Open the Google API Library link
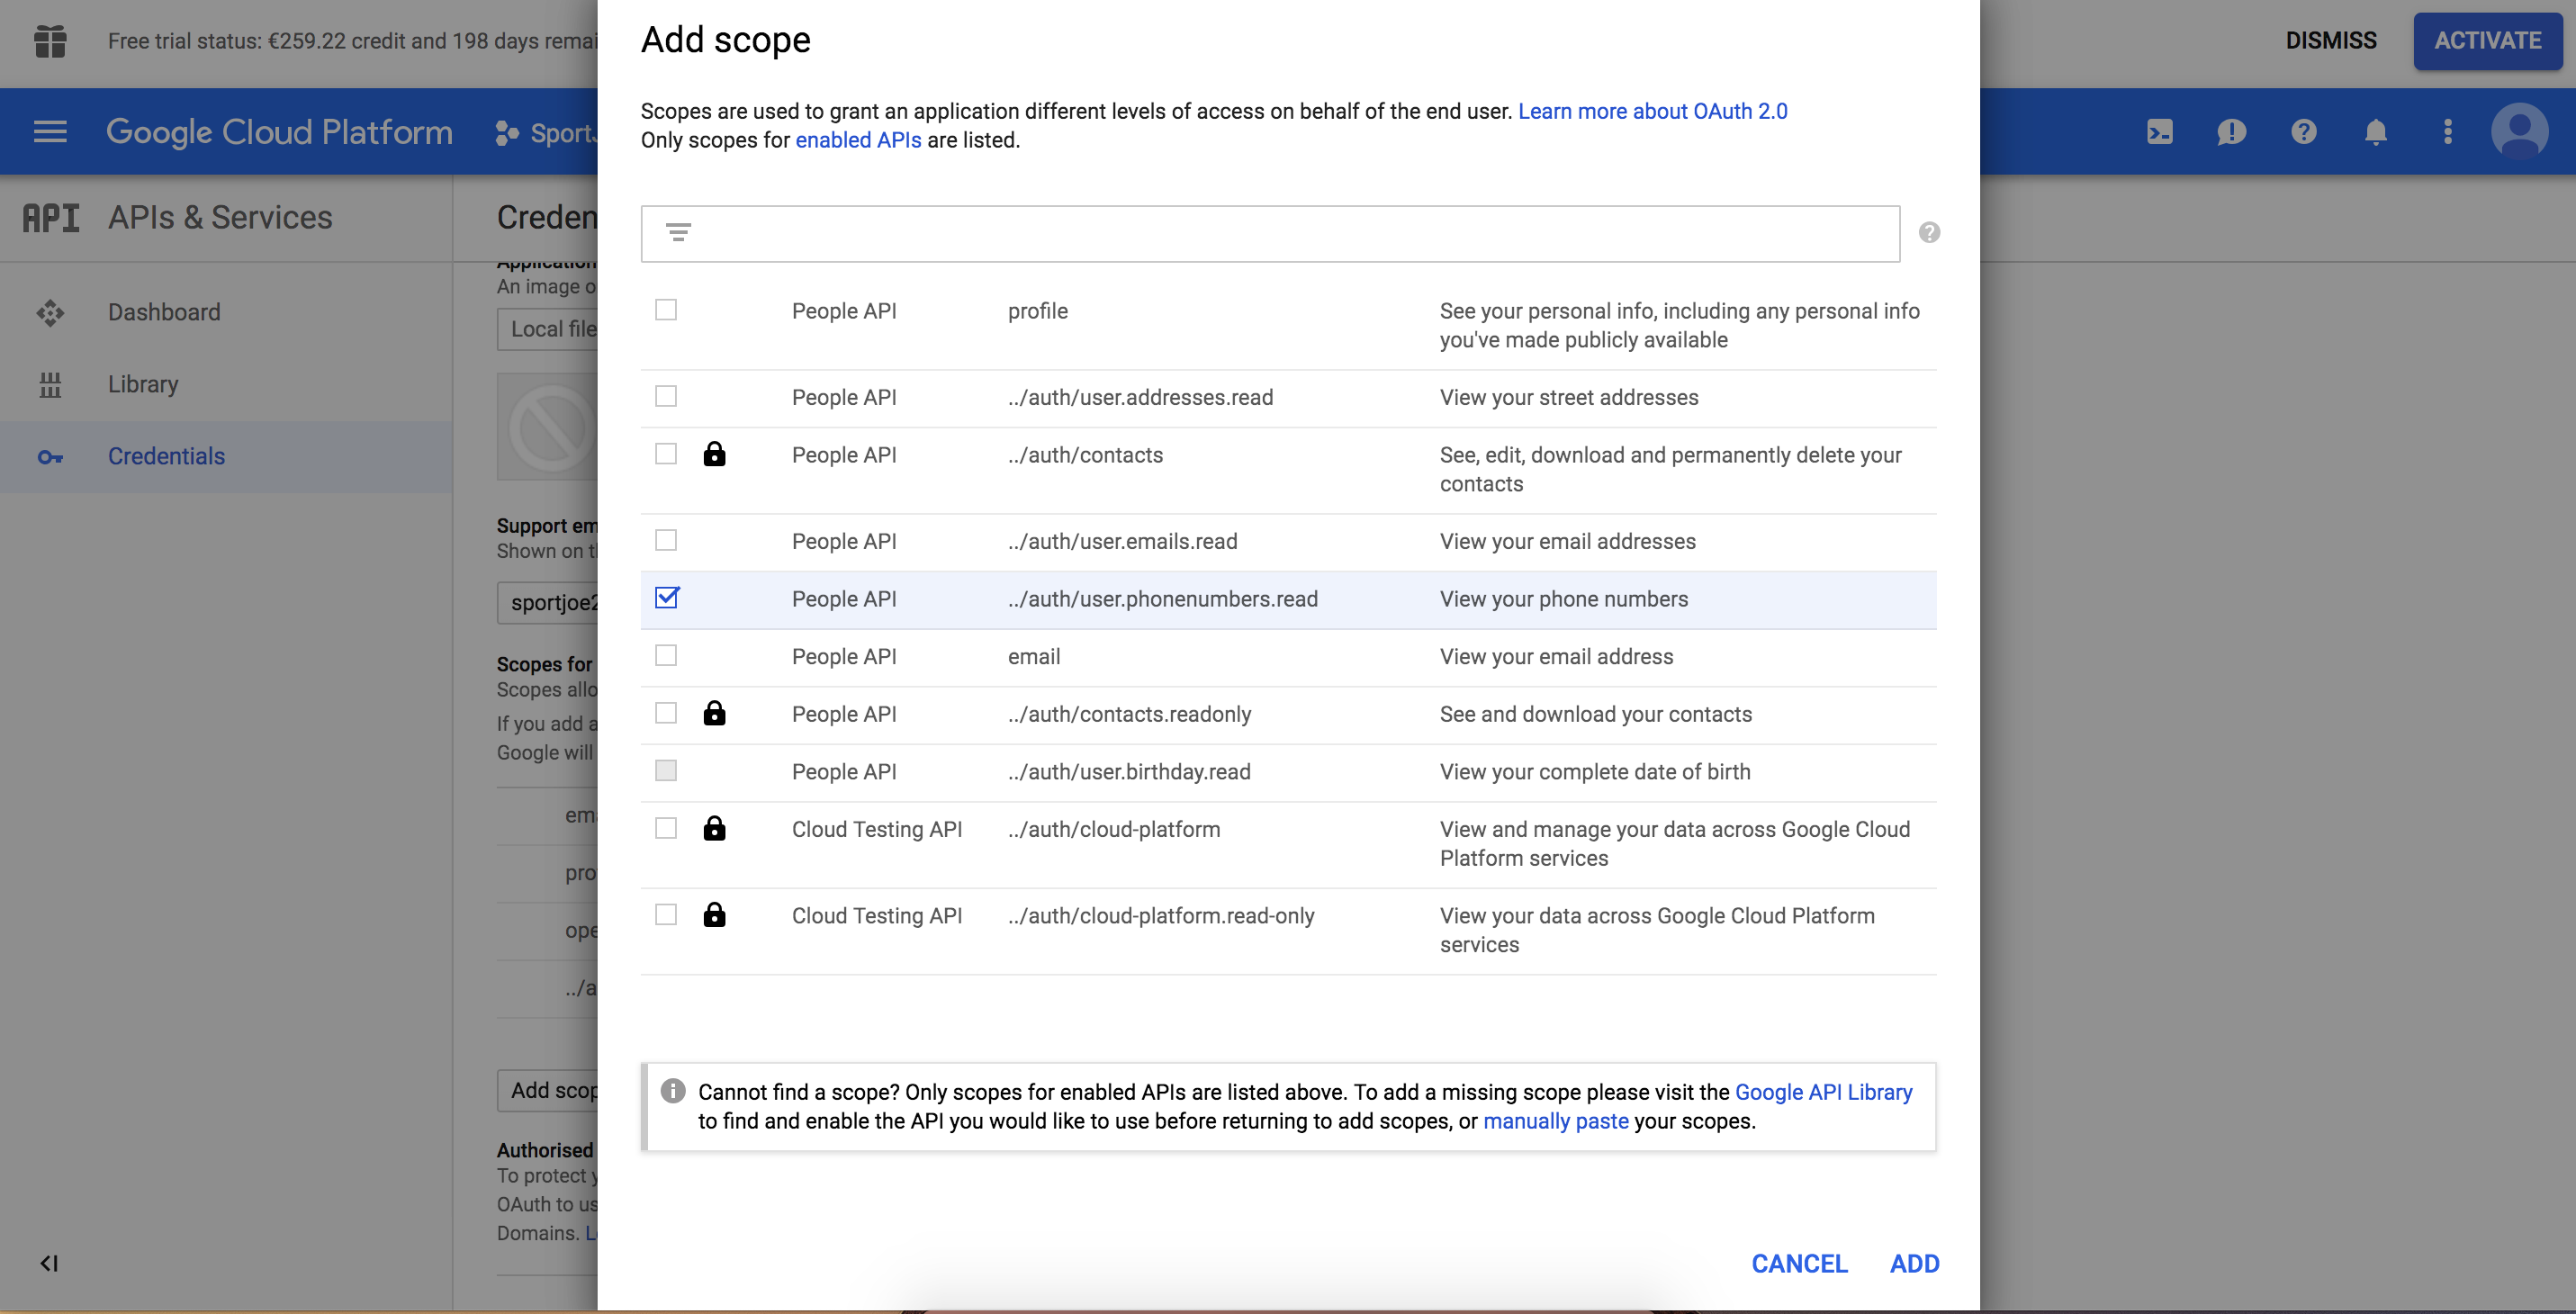The height and width of the screenshot is (1314, 2576). [1824, 1093]
